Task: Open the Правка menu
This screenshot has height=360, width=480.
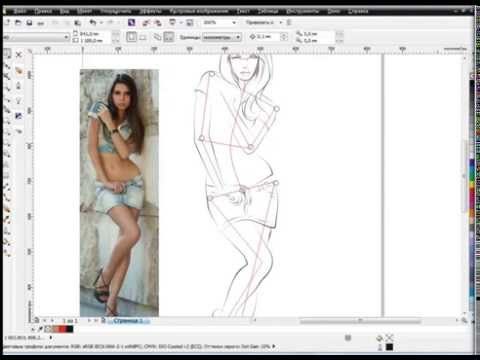Action: click(x=43, y=11)
